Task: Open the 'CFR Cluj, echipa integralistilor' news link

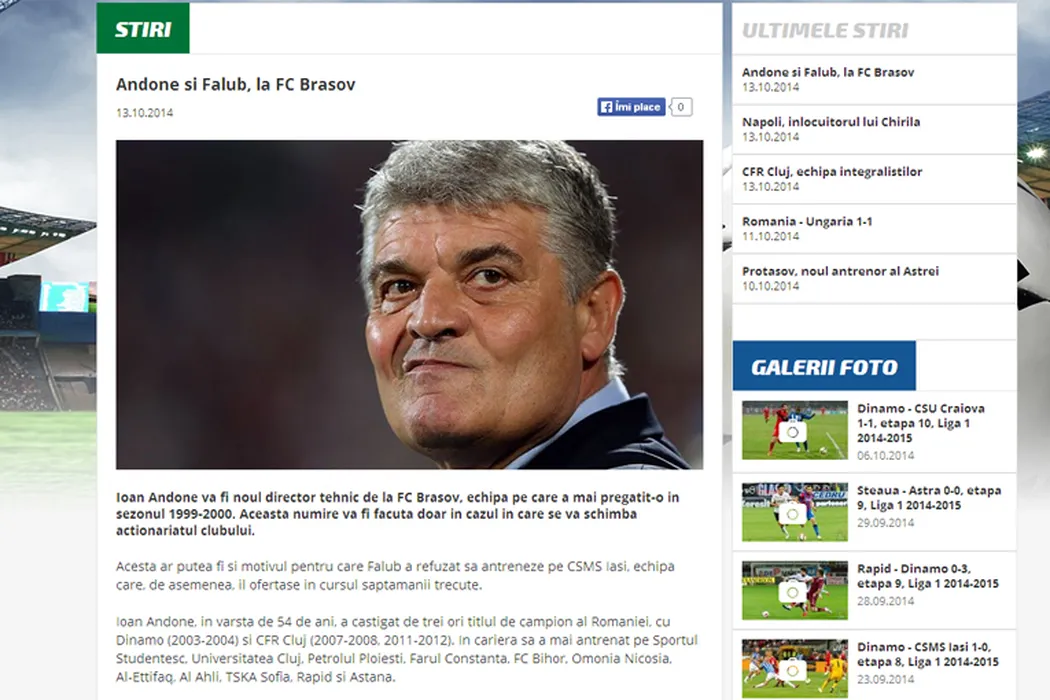Action: 832,171
